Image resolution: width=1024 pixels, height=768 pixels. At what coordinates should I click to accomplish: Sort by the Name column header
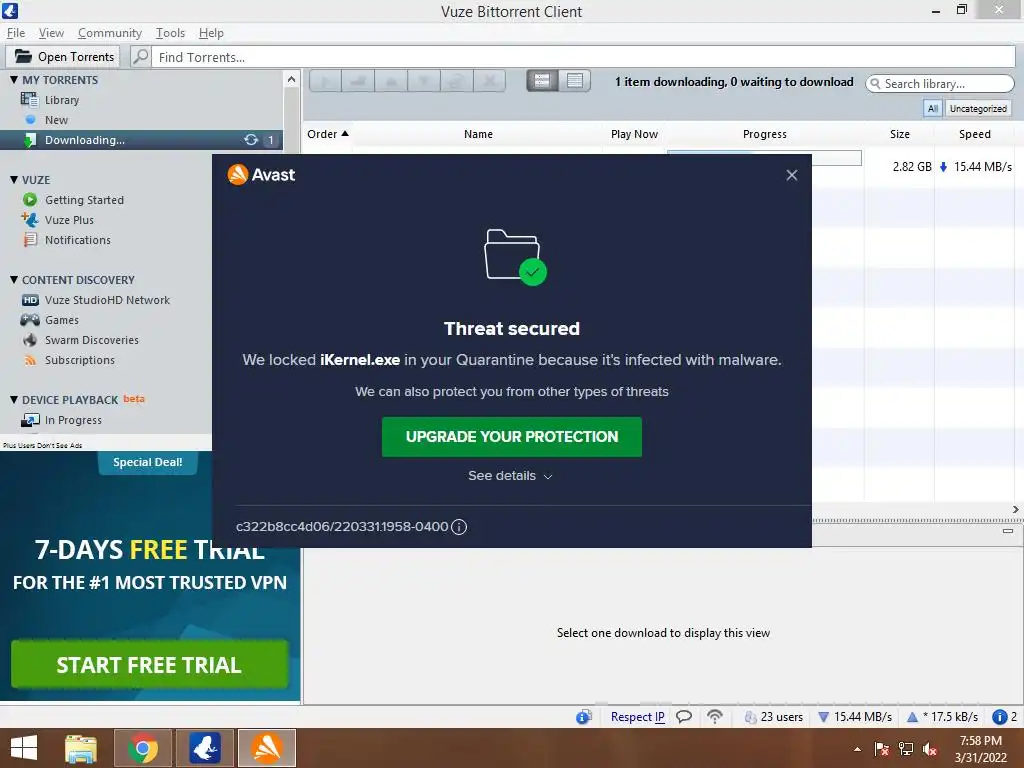coord(478,134)
